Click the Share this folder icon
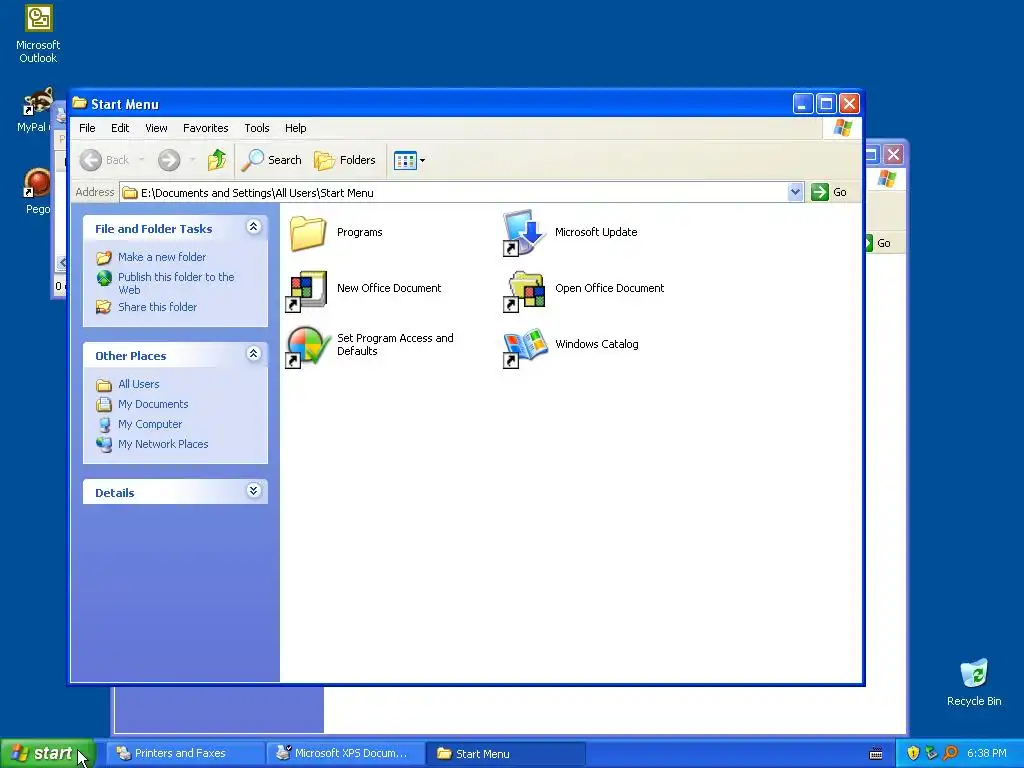This screenshot has height=768, width=1024. [x=104, y=307]
